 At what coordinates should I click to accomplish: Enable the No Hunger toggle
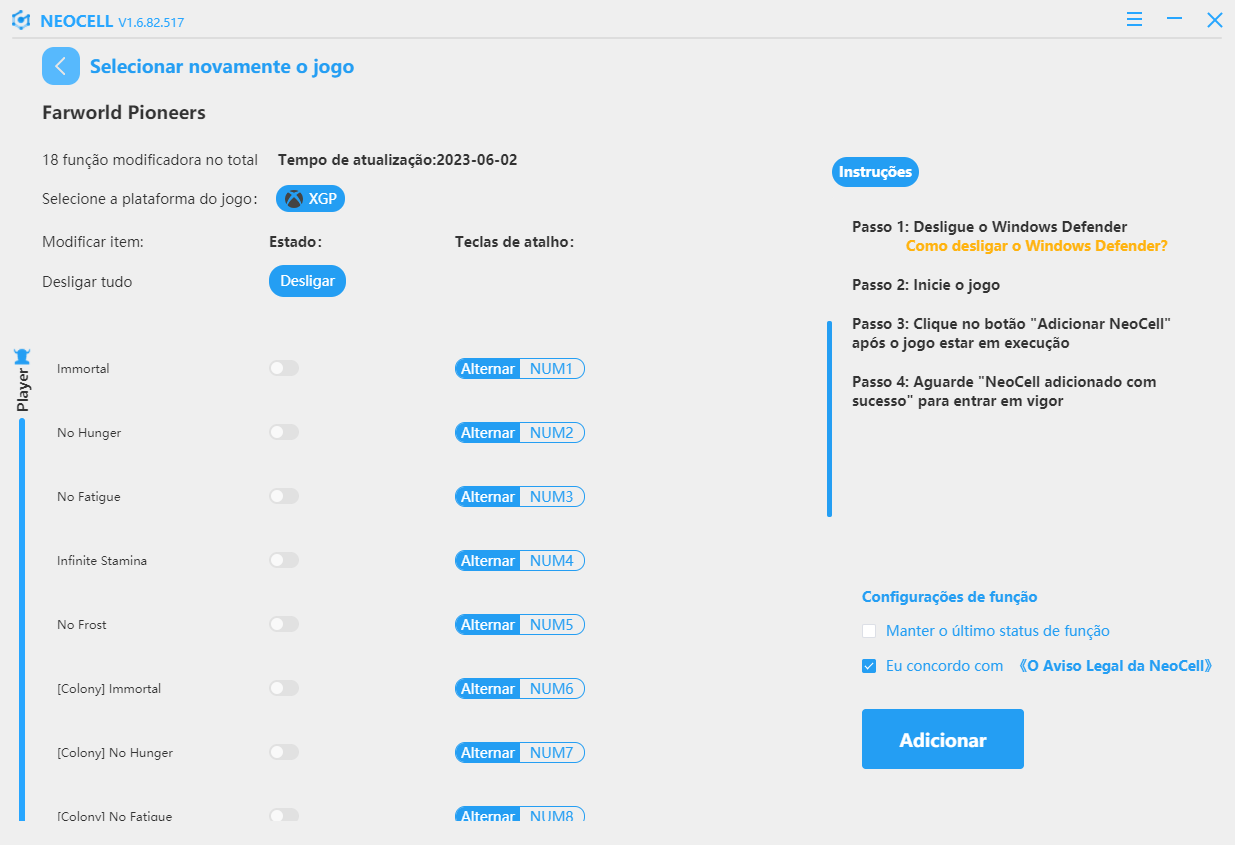point(284,433)
